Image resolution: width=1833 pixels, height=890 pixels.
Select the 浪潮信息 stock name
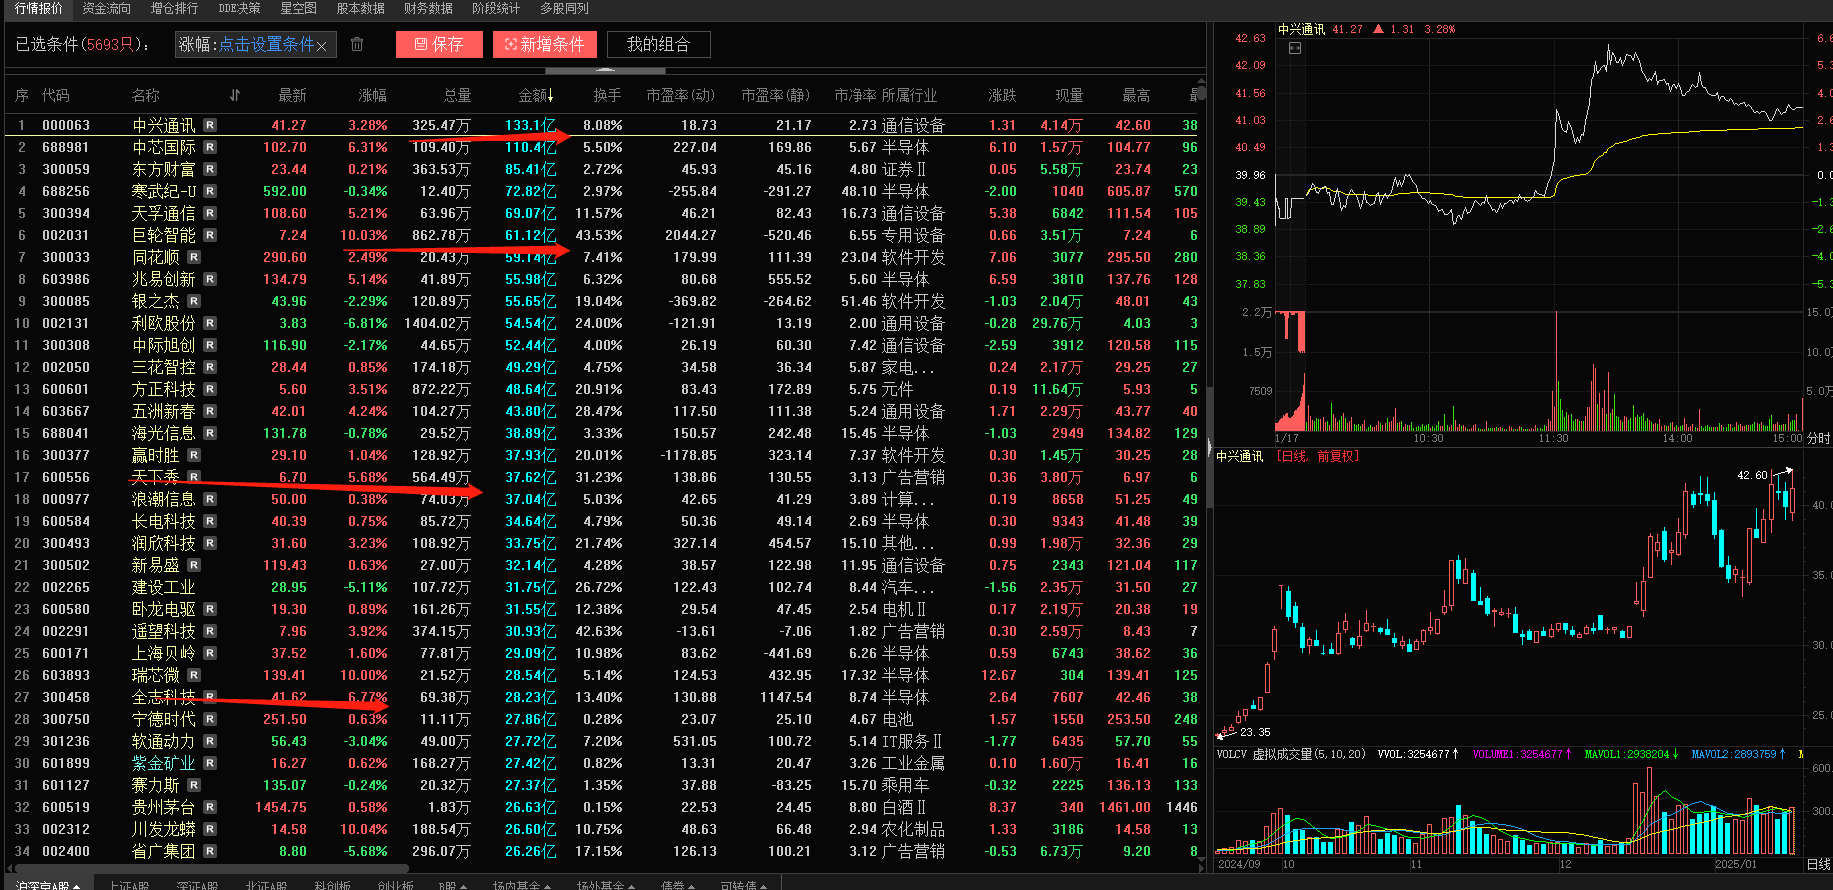[164, 499]
